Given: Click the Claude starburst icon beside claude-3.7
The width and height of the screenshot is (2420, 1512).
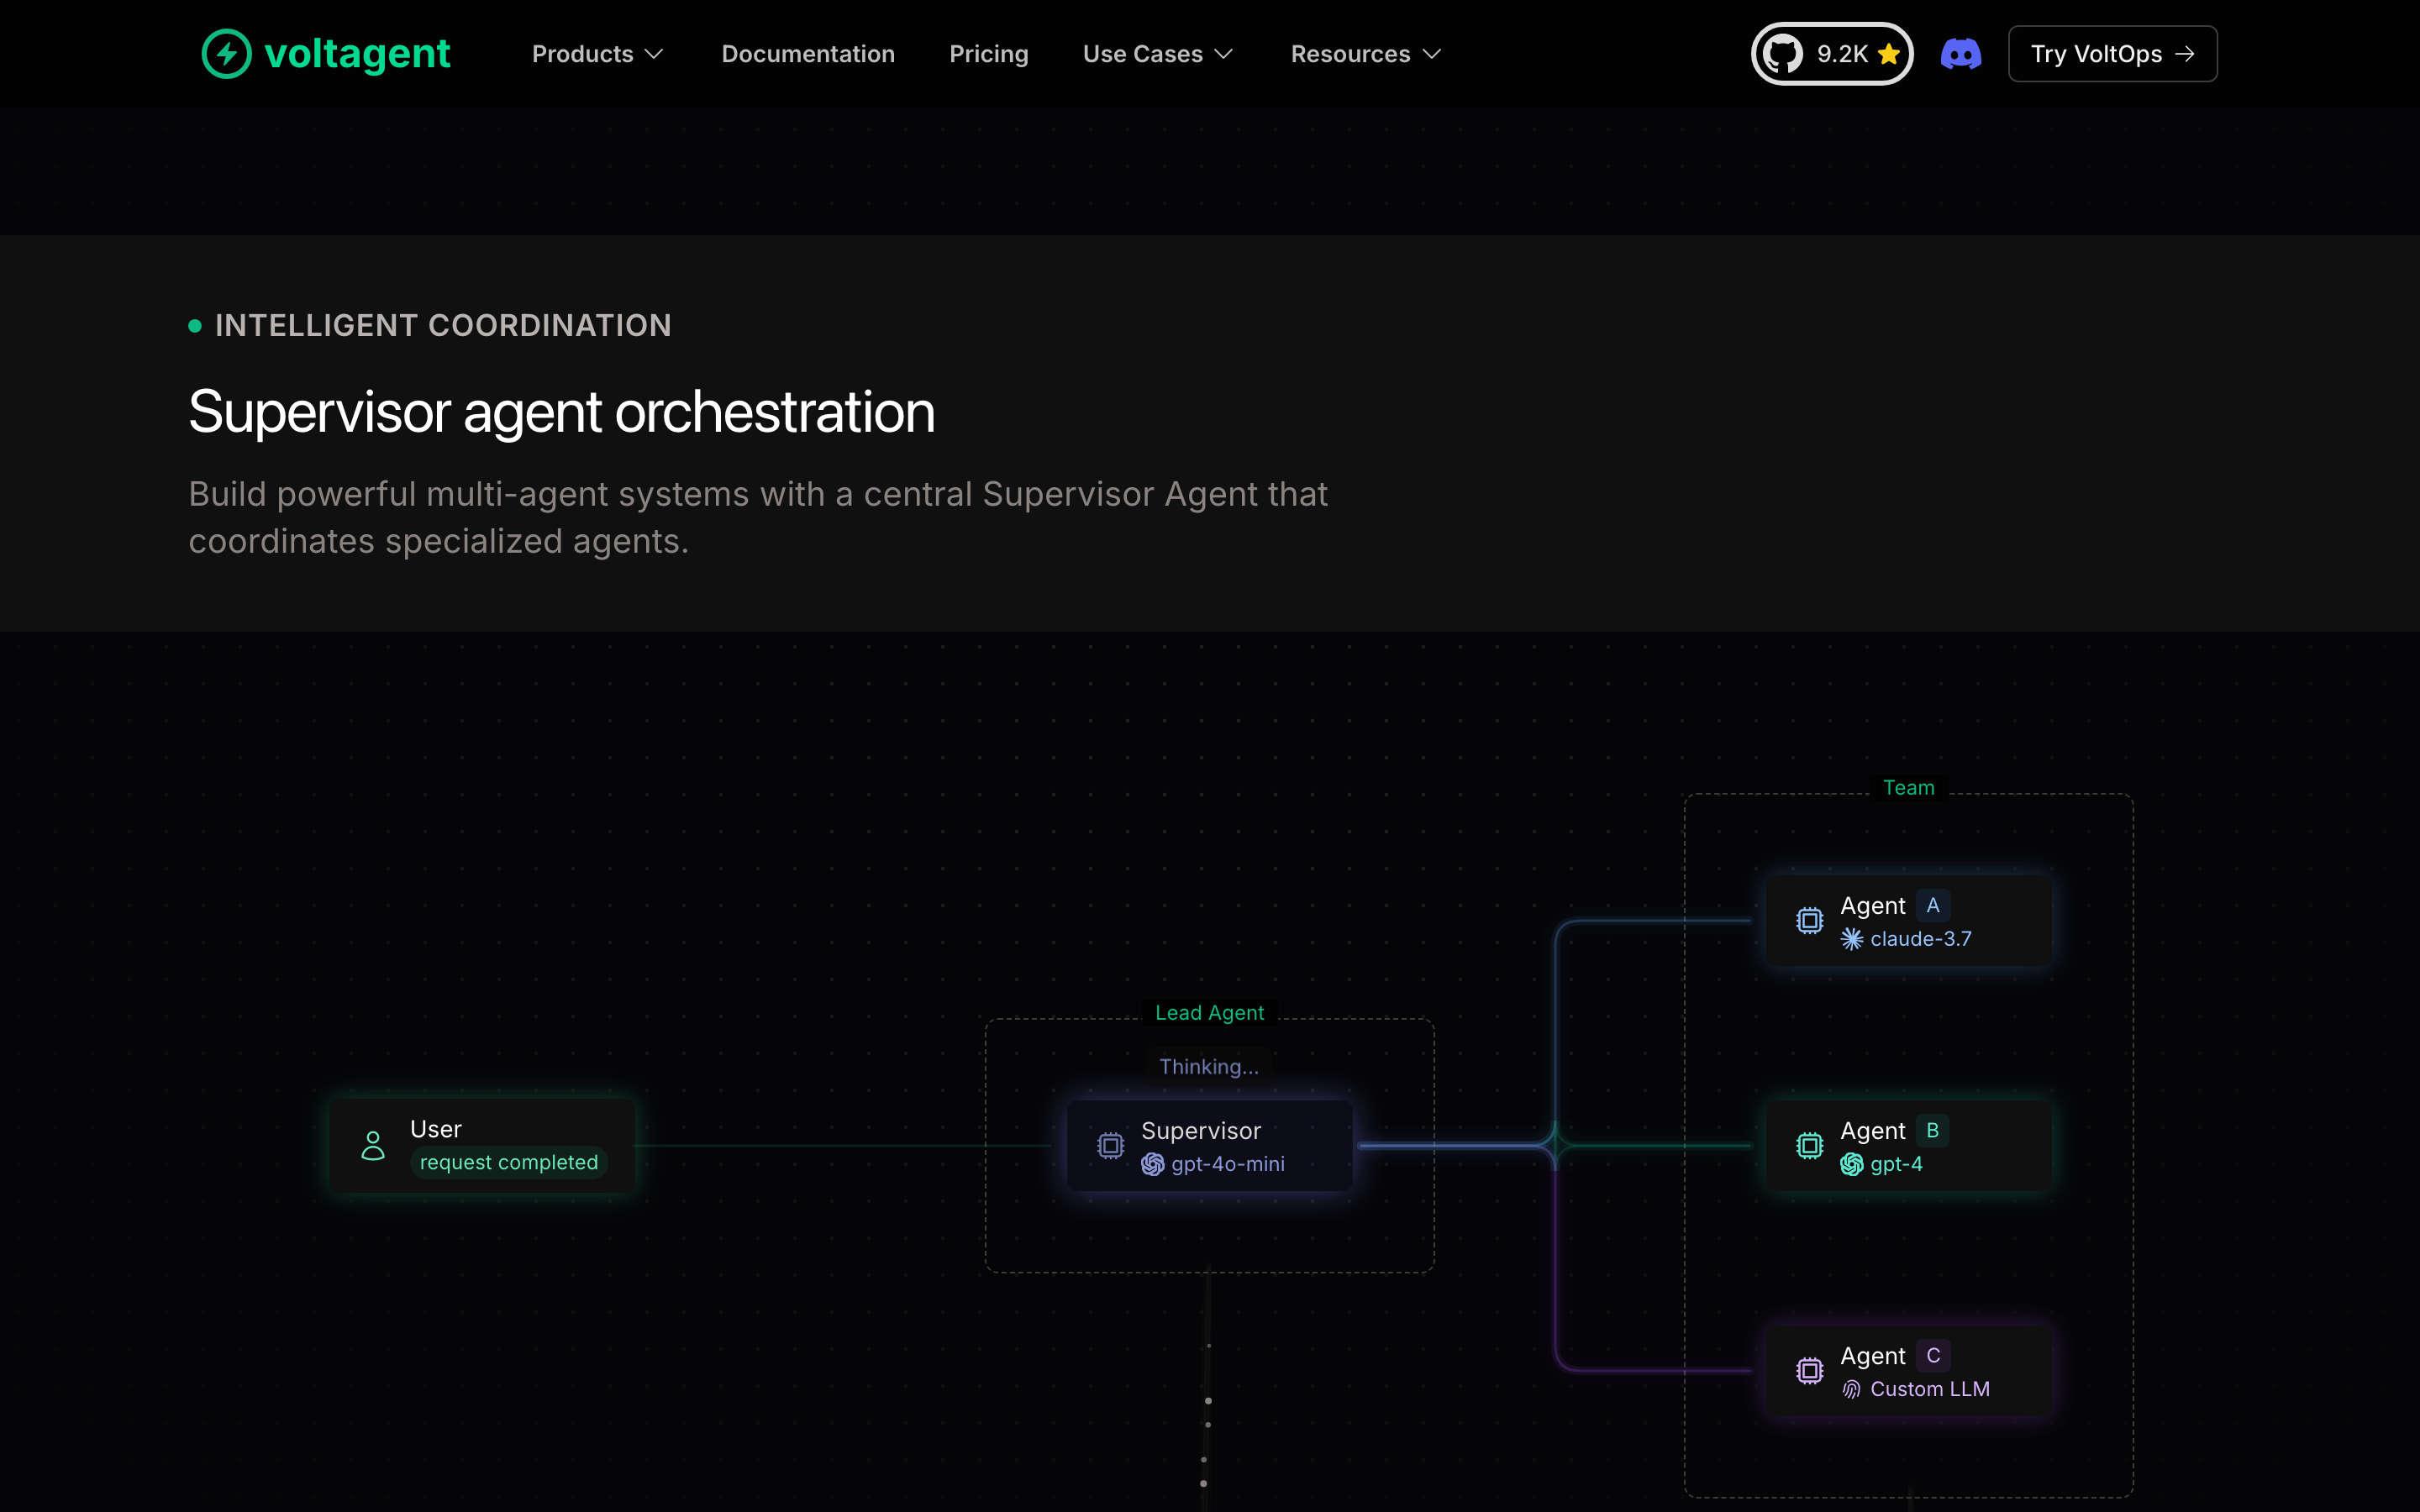Looking at the screenshot, I should point(1852,939).
